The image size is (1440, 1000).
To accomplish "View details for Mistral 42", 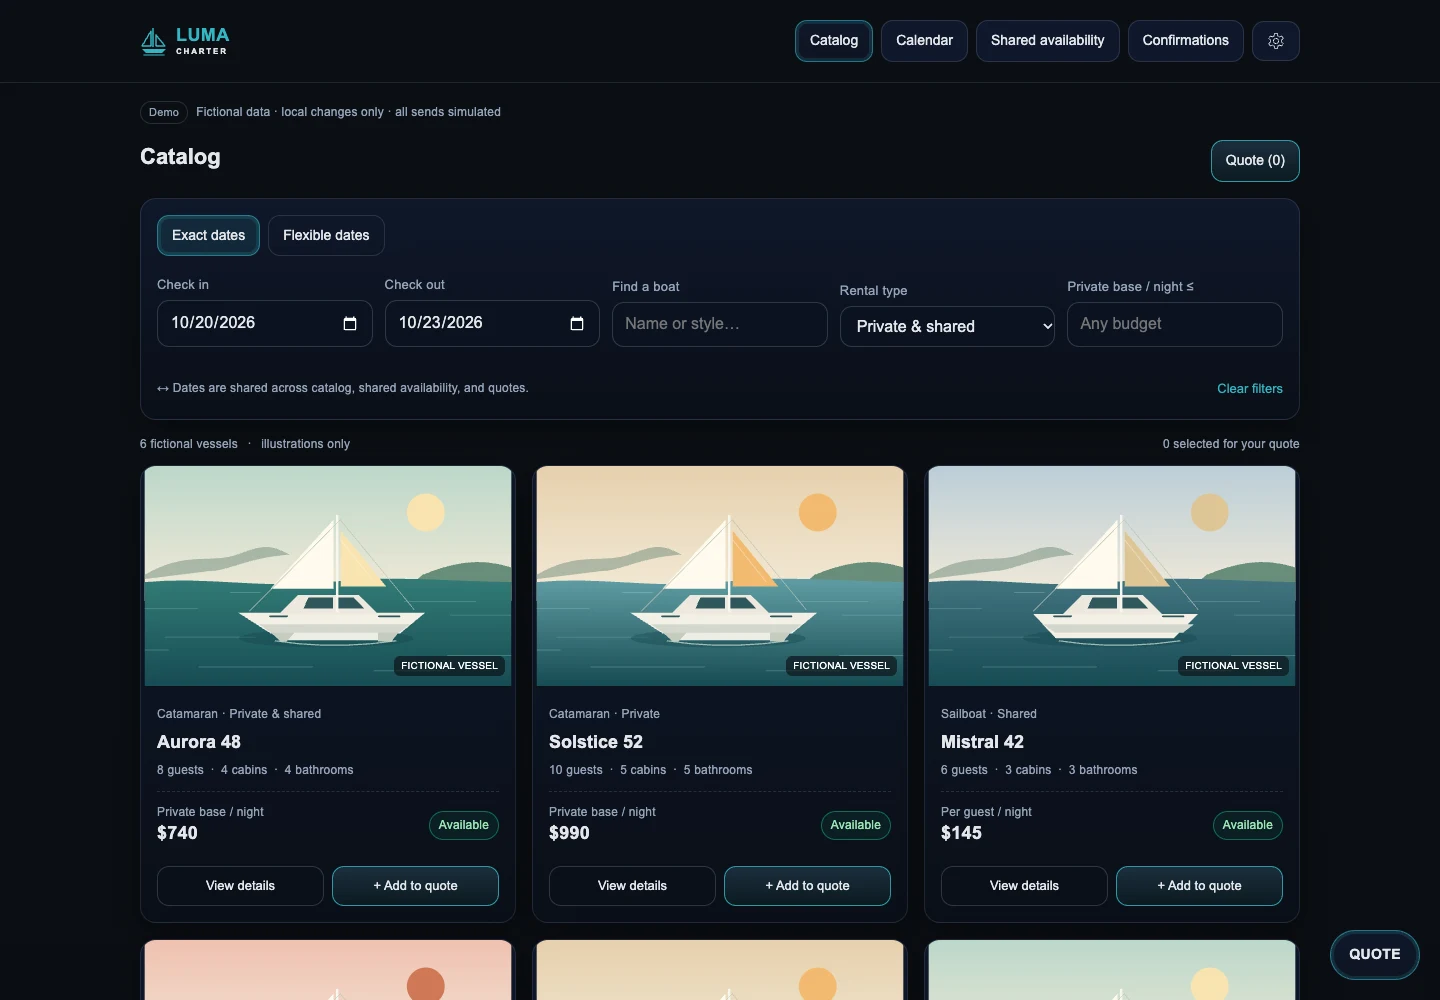I will point(1024,886).
